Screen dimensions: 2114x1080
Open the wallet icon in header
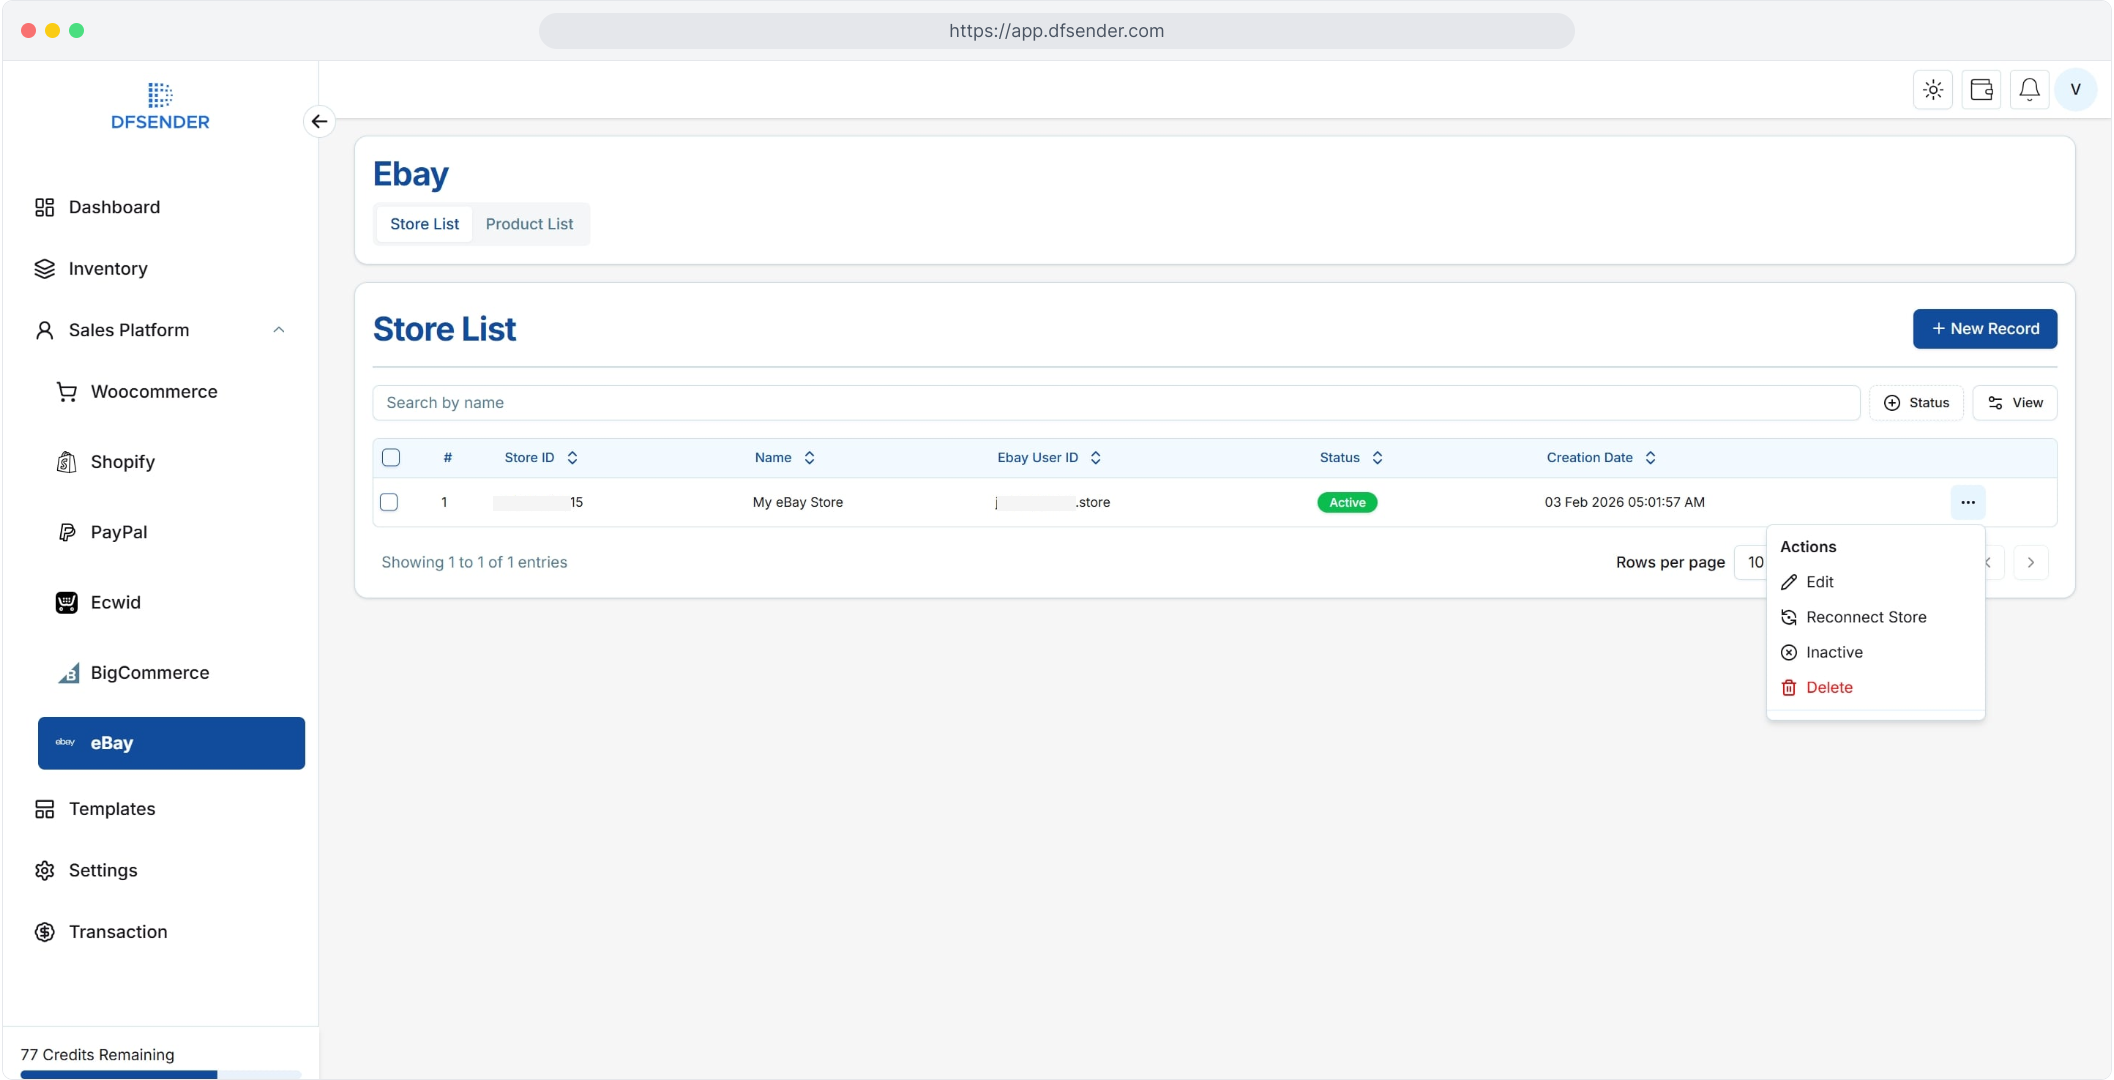pyautogui.click(x=1981, y=90)
